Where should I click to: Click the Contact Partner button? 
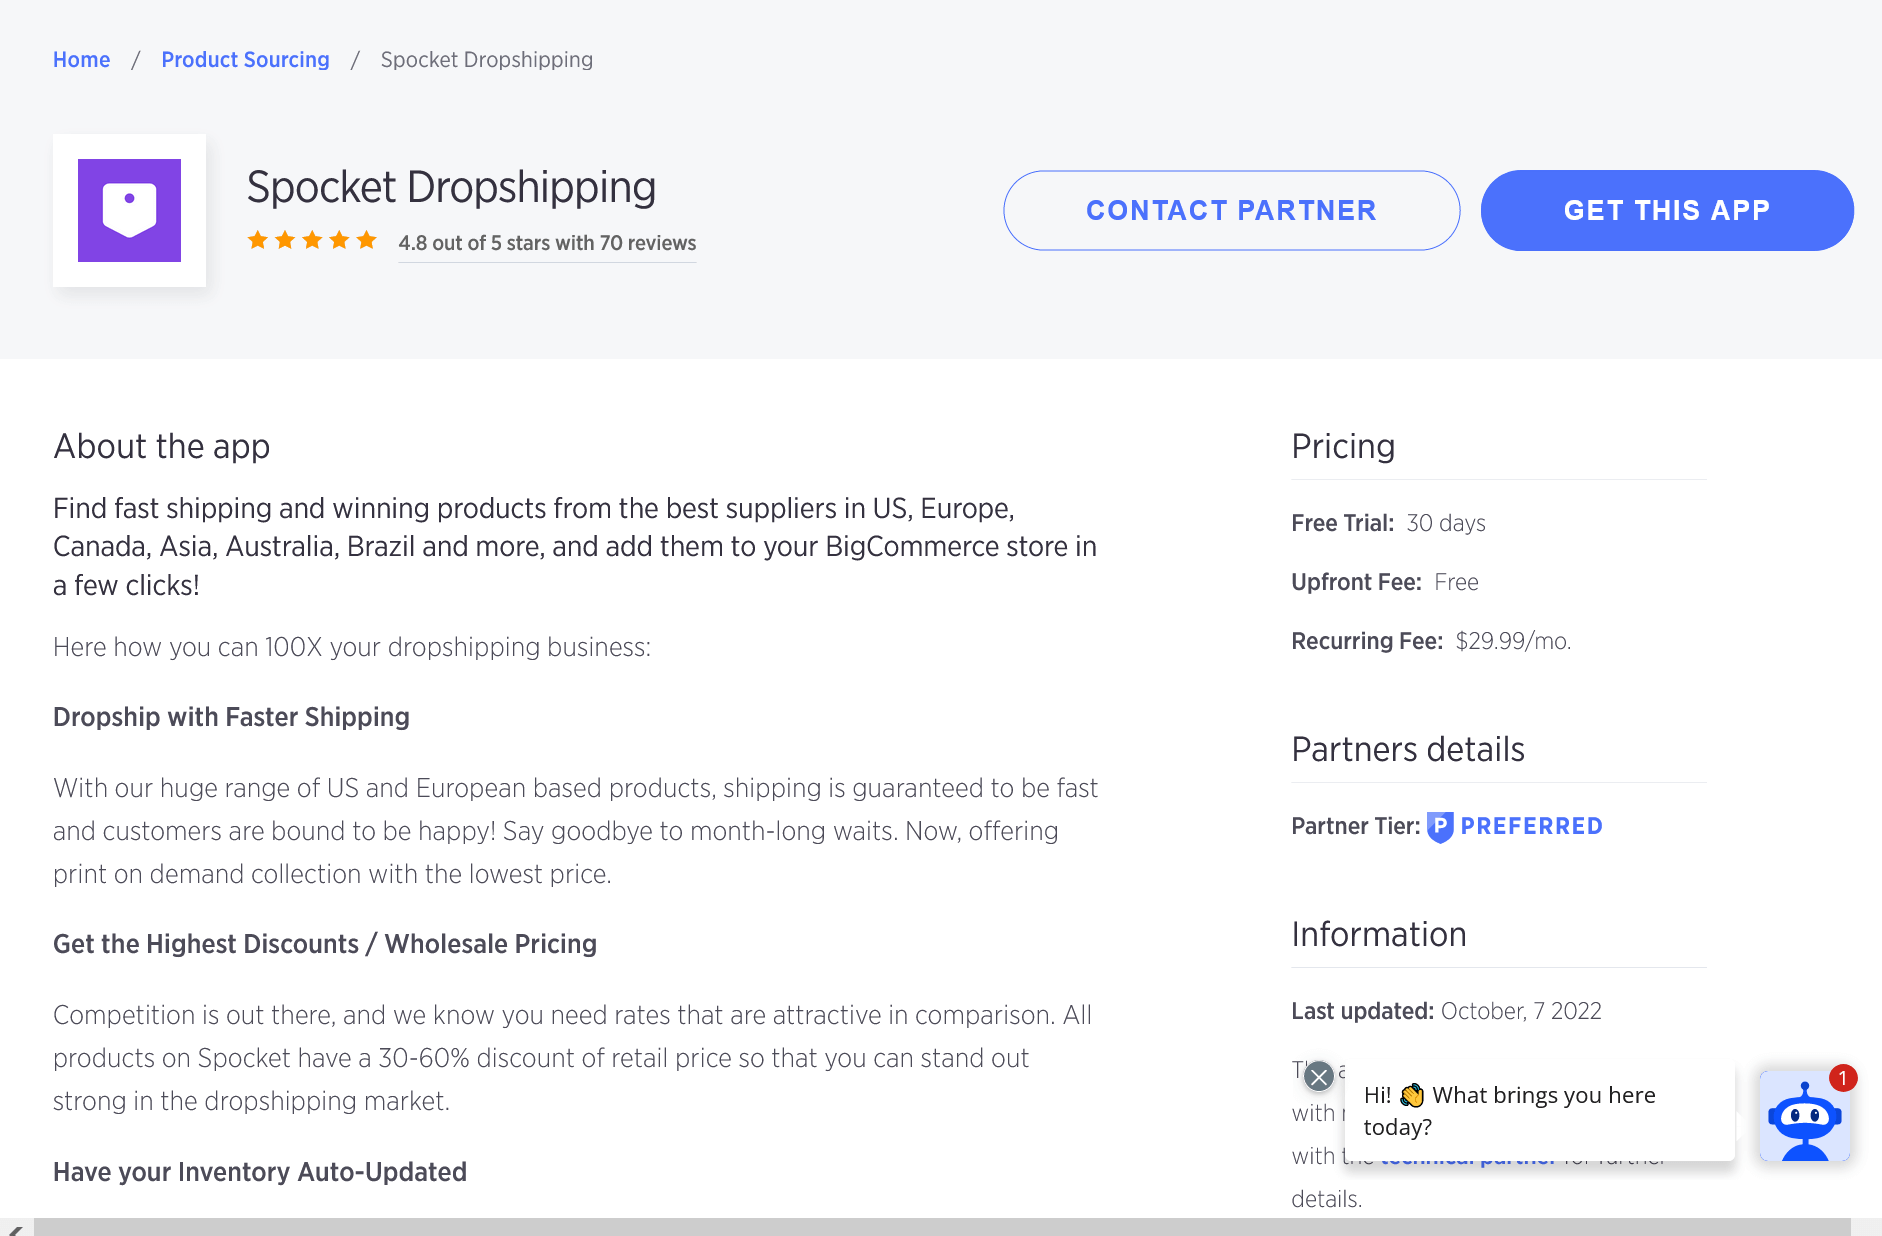point(1231,210)
